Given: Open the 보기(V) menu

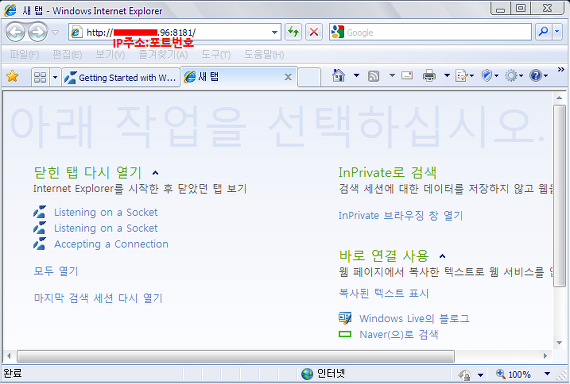Looking at the screenshot, I should [110, 55].
